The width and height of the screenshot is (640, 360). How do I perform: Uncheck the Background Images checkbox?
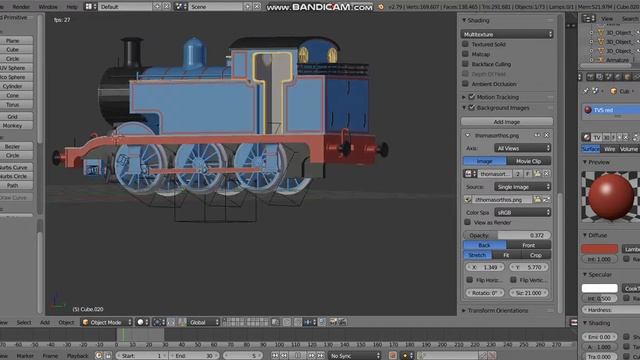coord(472,108)
